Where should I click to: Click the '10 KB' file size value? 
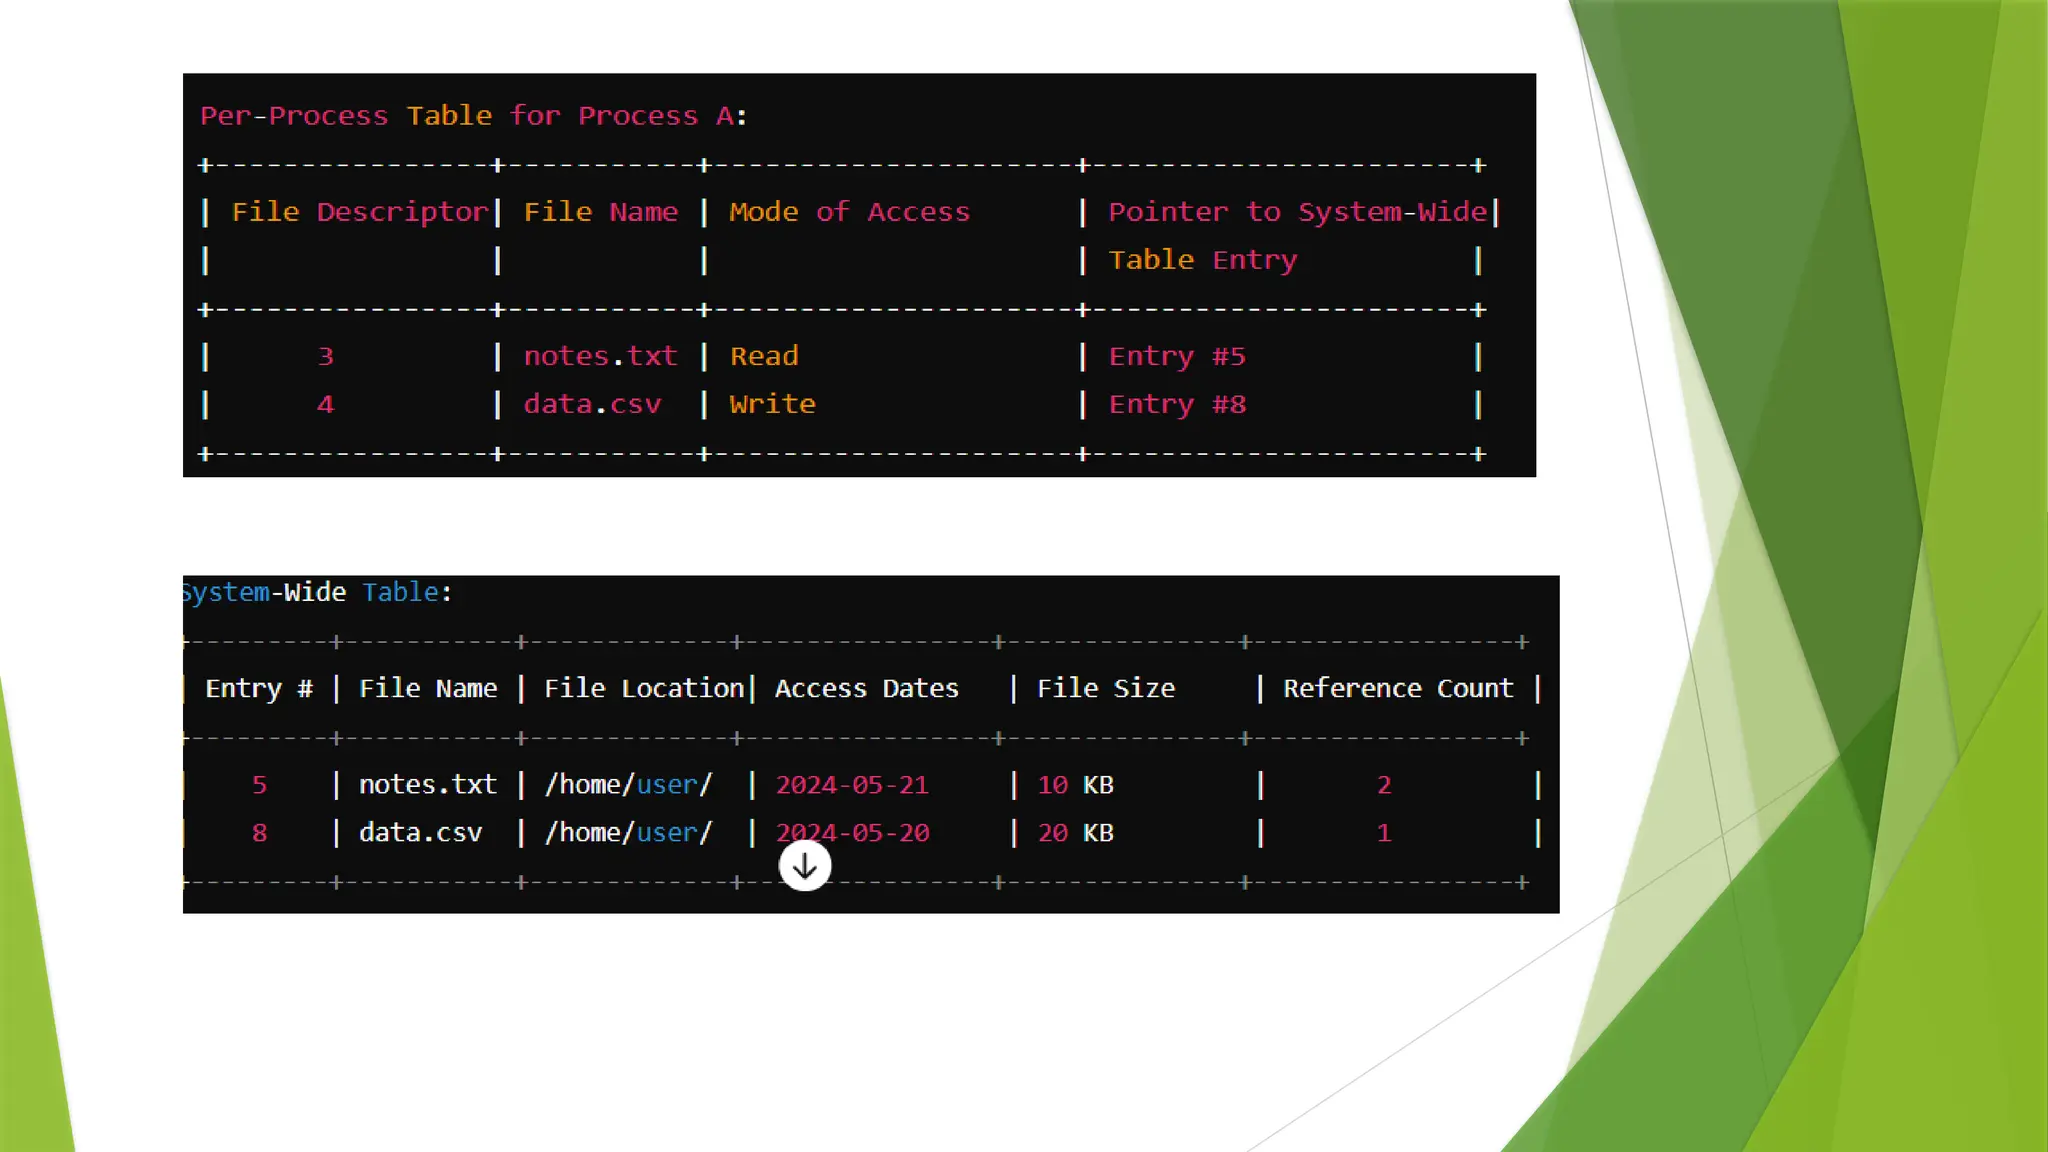(1075, 785)
